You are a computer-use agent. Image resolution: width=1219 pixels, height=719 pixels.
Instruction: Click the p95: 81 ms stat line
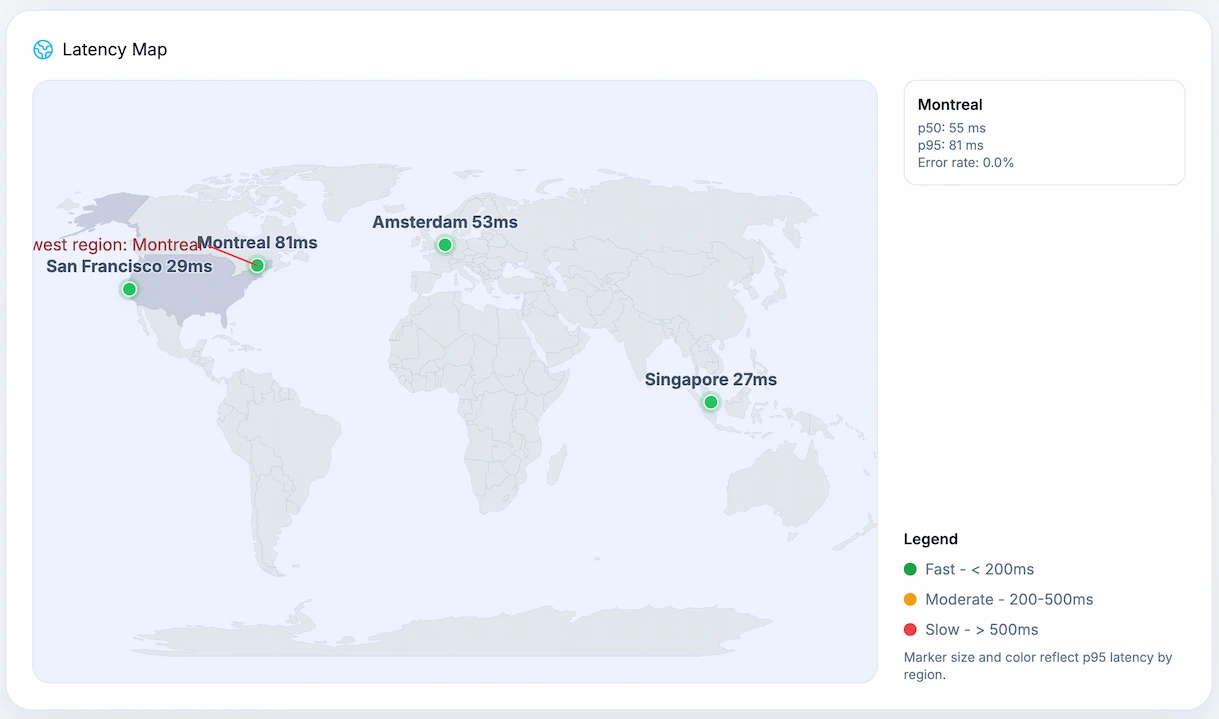(x=950, y=145)
